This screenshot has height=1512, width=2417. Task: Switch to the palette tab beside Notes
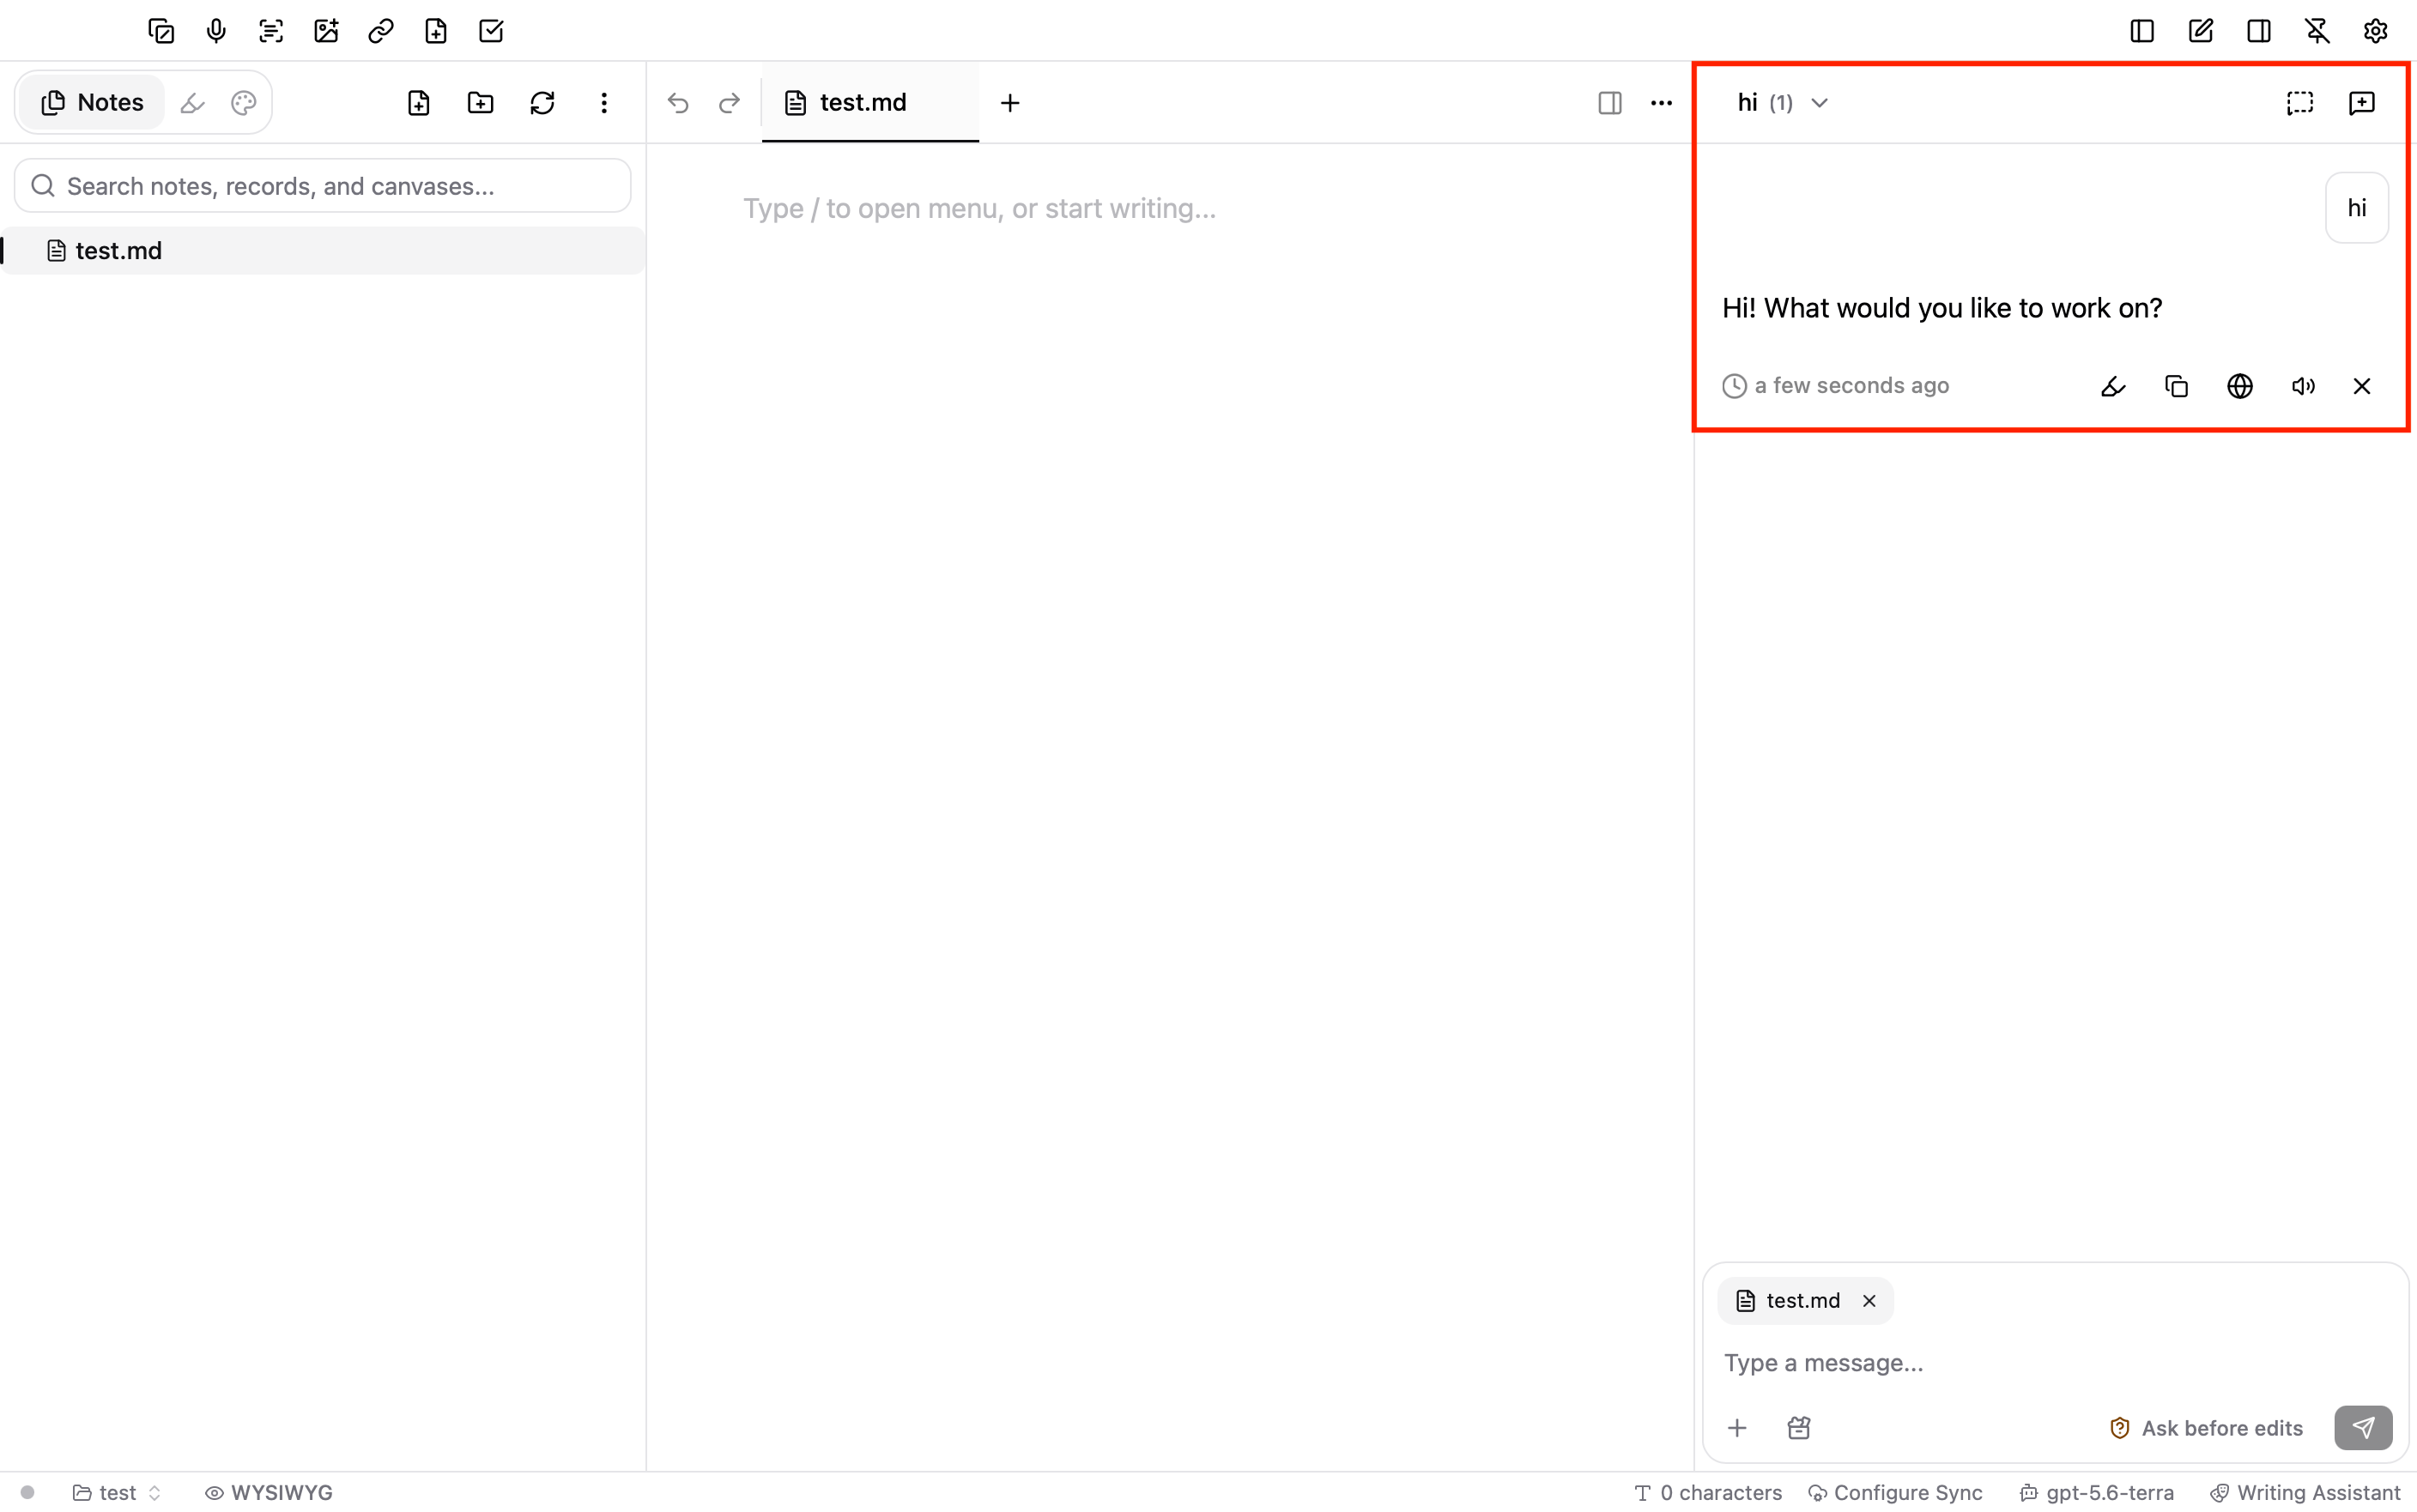(x=244, y=102)
